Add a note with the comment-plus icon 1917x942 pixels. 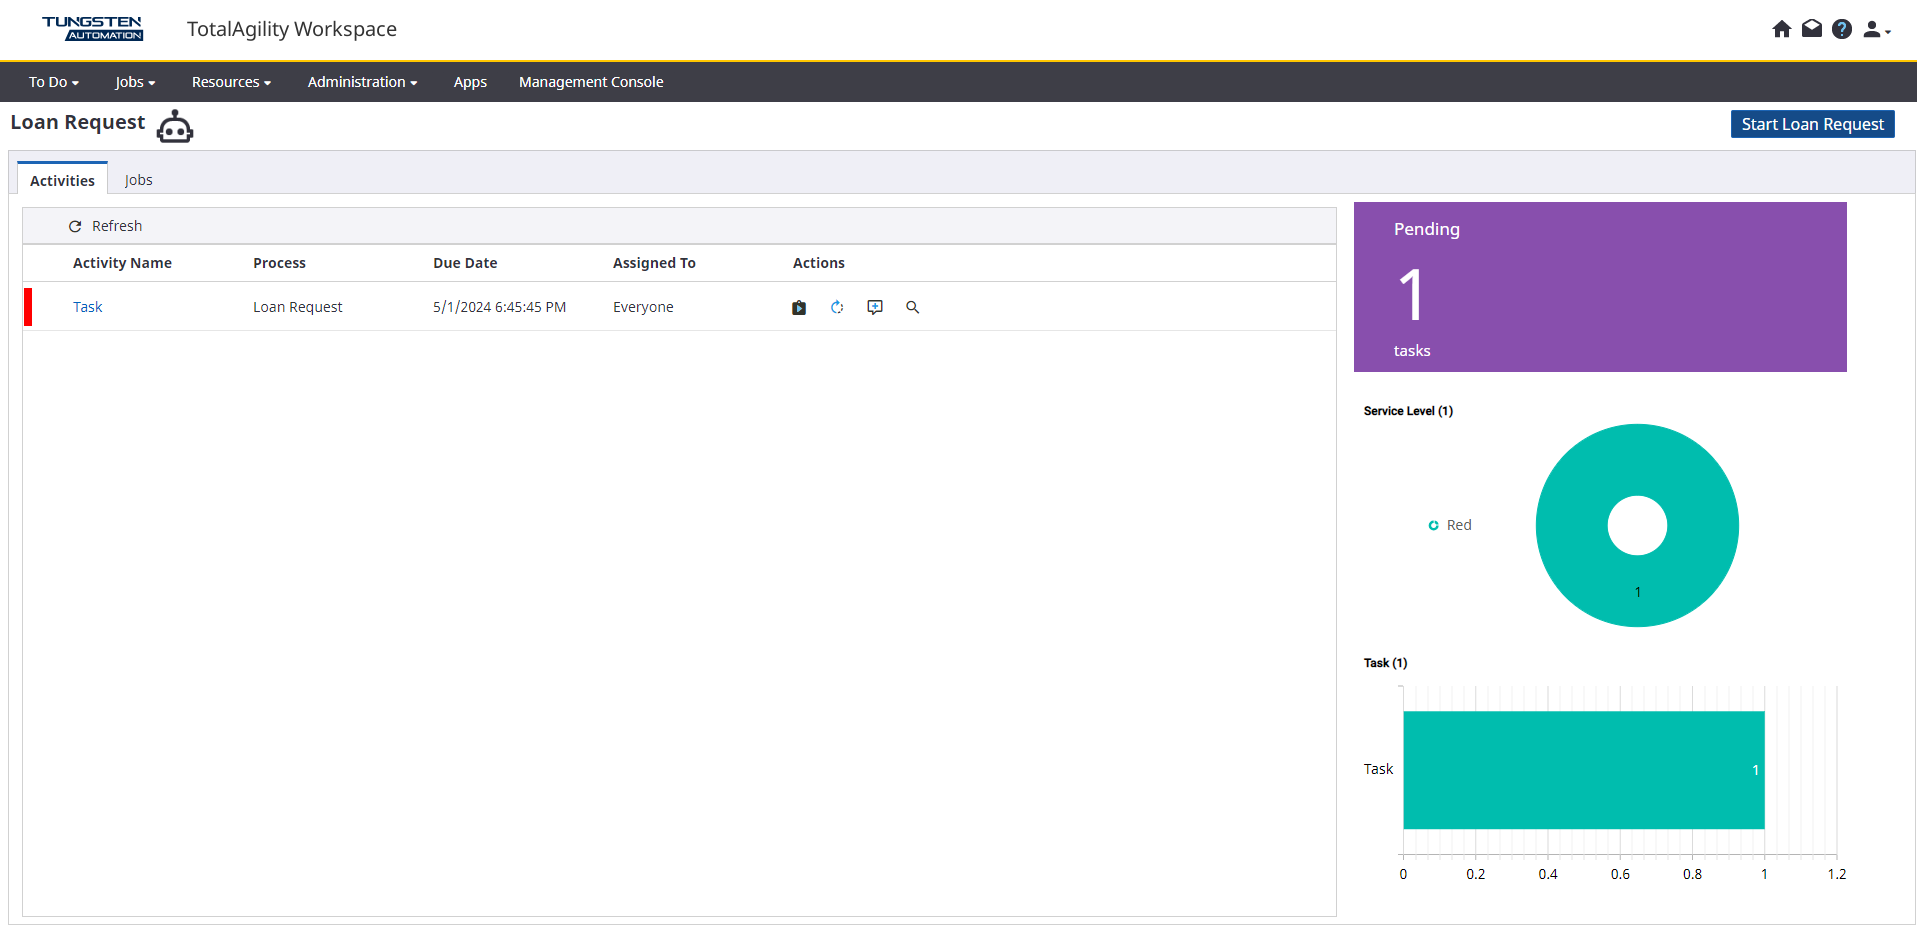[875, 307]
